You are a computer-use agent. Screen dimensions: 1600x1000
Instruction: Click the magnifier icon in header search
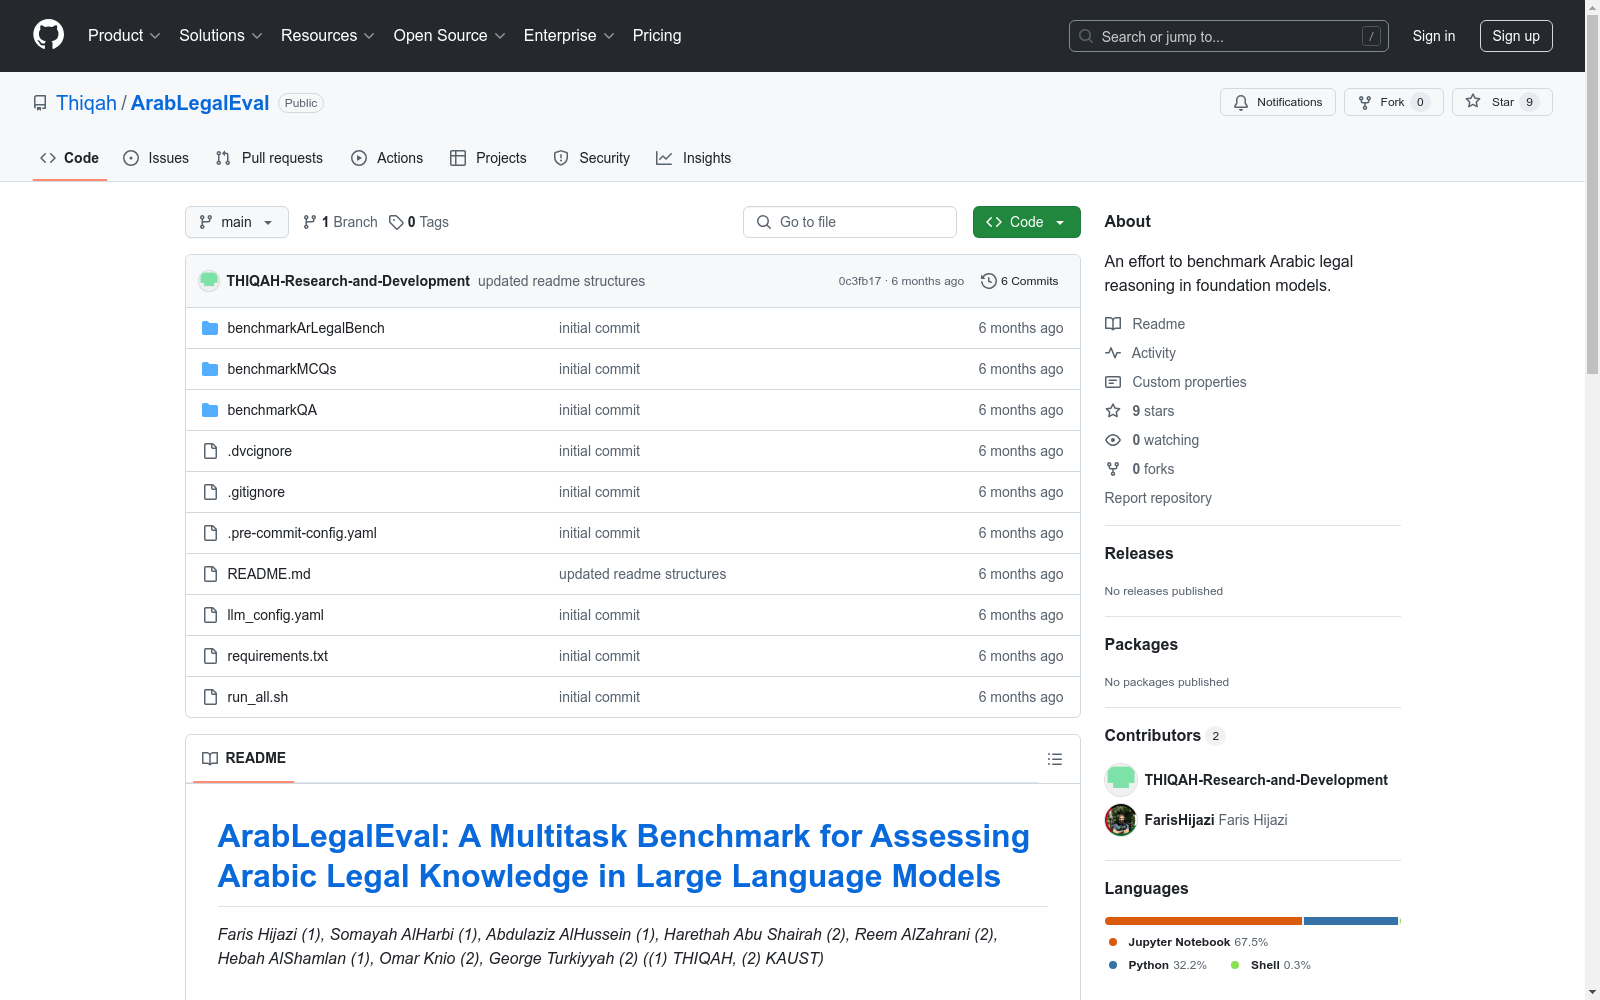point(1086,36)
